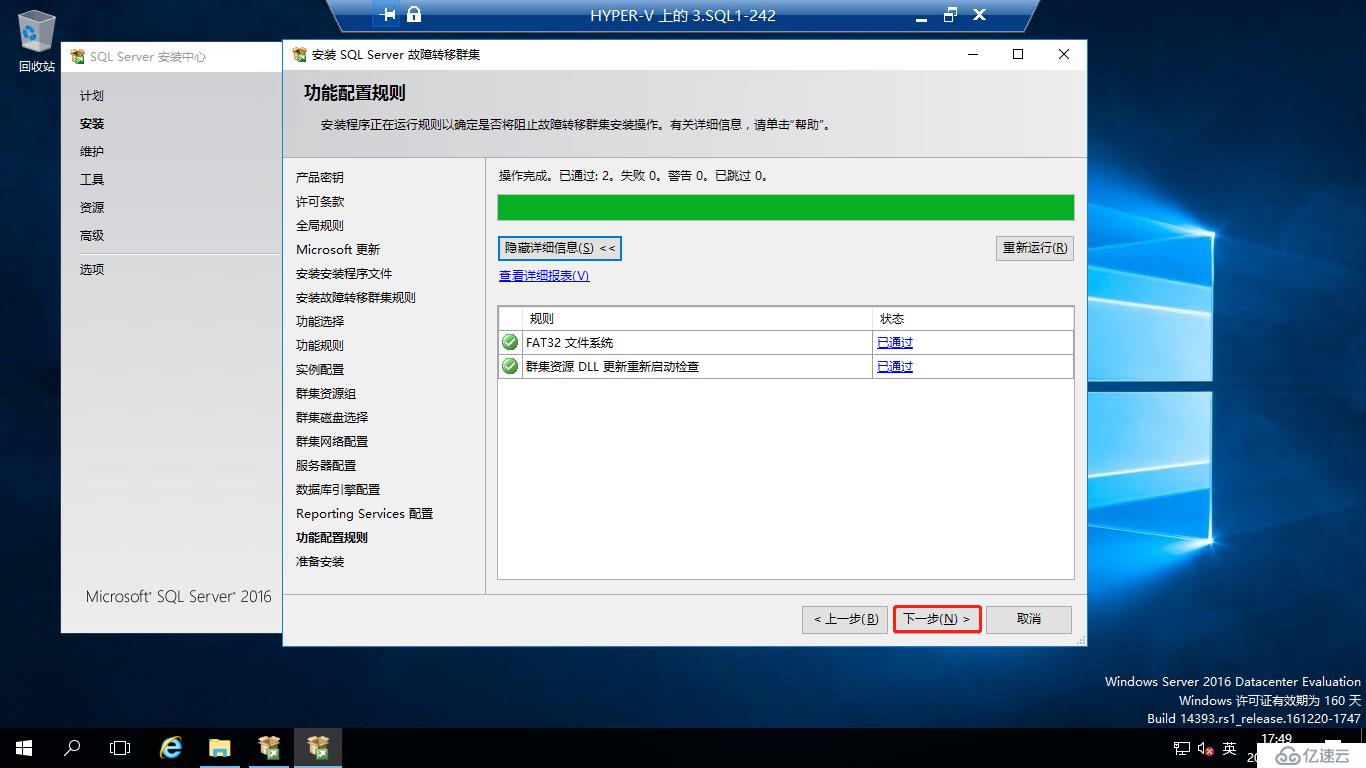
Task: Go back with 上一步(B) button
Action: 845,619
